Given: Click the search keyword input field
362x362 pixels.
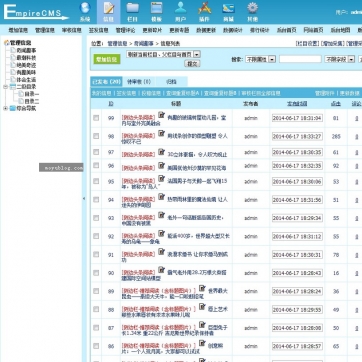Looking at the screenshot, I should tap(300, 59).
